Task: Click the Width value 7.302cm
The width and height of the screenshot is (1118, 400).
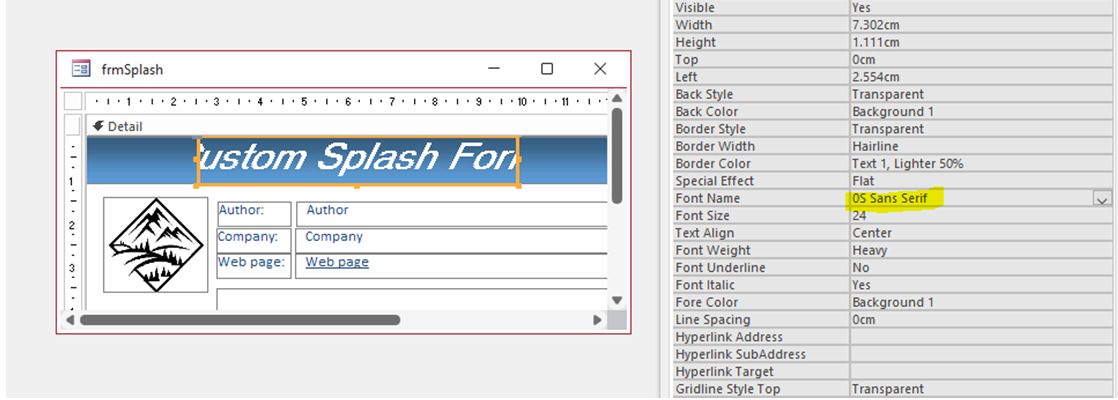Action: (x=983, y=25)
